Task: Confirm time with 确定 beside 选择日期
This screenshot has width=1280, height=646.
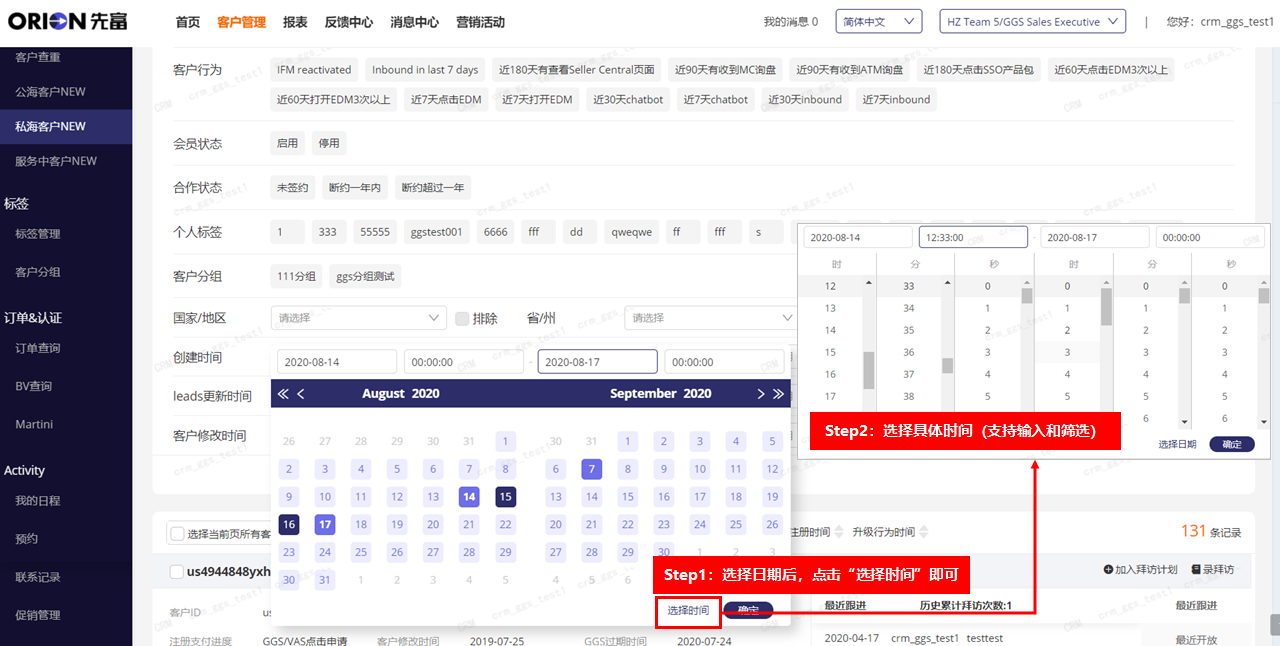Action: click(x=1231, y=444)
